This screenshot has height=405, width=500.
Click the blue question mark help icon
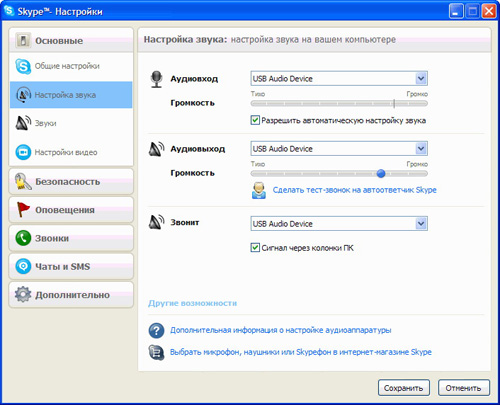coord(156,330)
